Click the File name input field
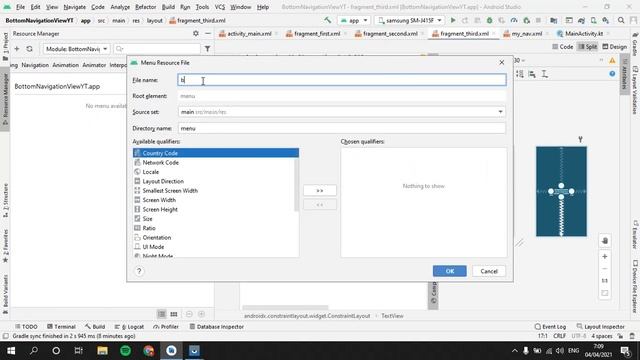640x360 pixels. coord(342,80)
